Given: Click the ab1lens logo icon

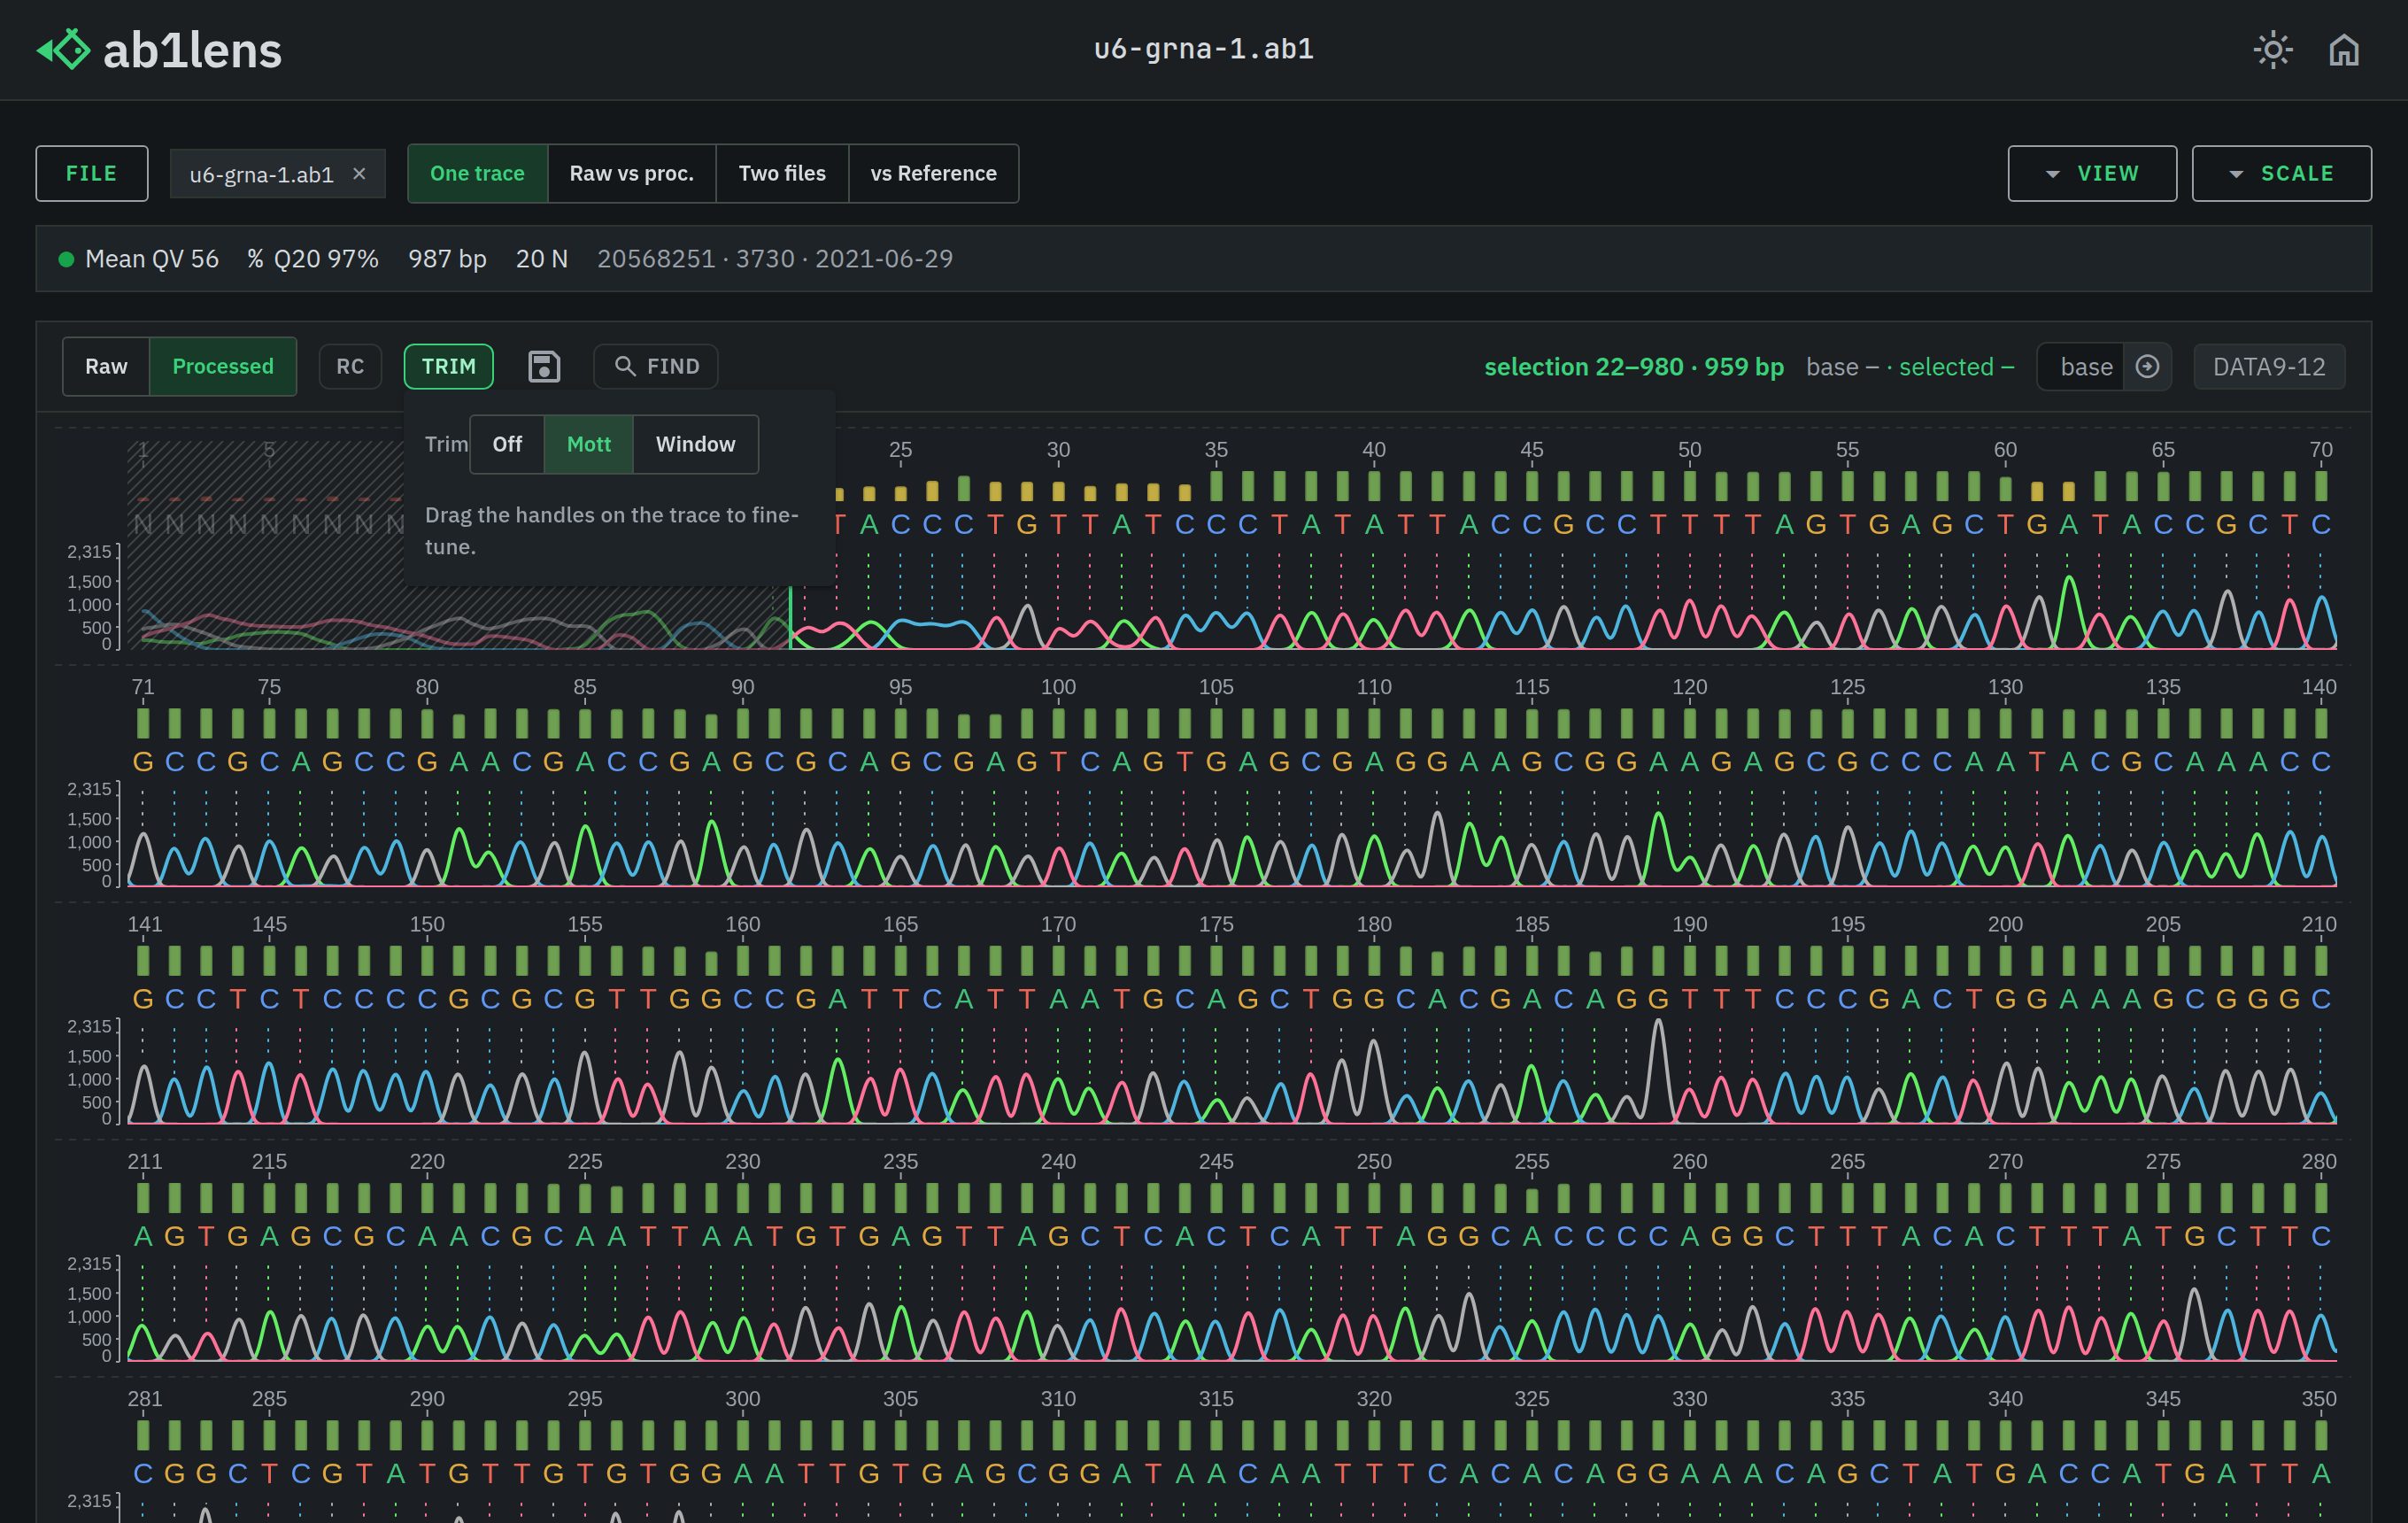Looking at the screenshot, I should [x=63, y=49].
